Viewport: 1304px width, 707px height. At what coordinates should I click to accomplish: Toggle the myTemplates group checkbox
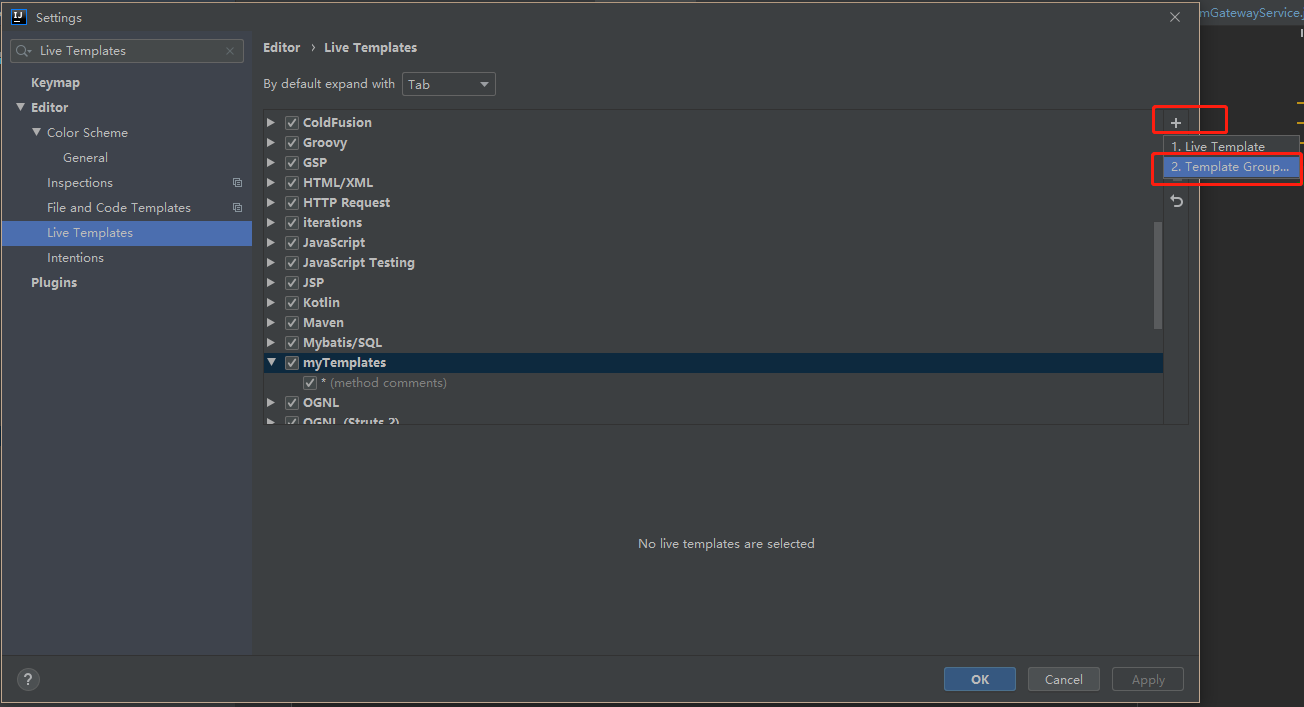click(x=292, y=362)
